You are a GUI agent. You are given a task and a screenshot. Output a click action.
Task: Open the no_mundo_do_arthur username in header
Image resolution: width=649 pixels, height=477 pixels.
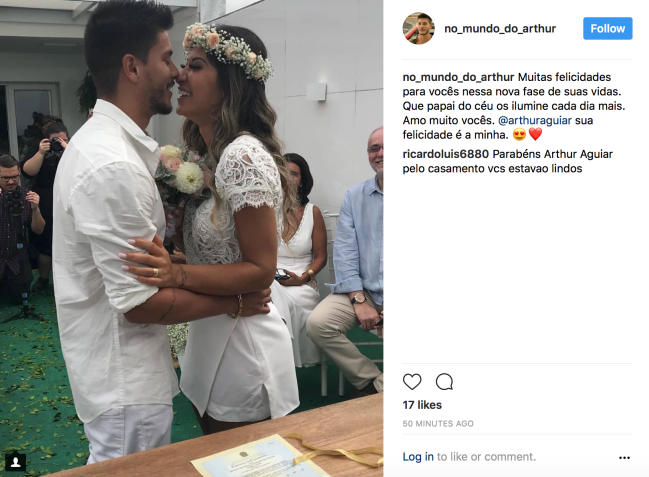pyautogui.click(x=500, y=29)
